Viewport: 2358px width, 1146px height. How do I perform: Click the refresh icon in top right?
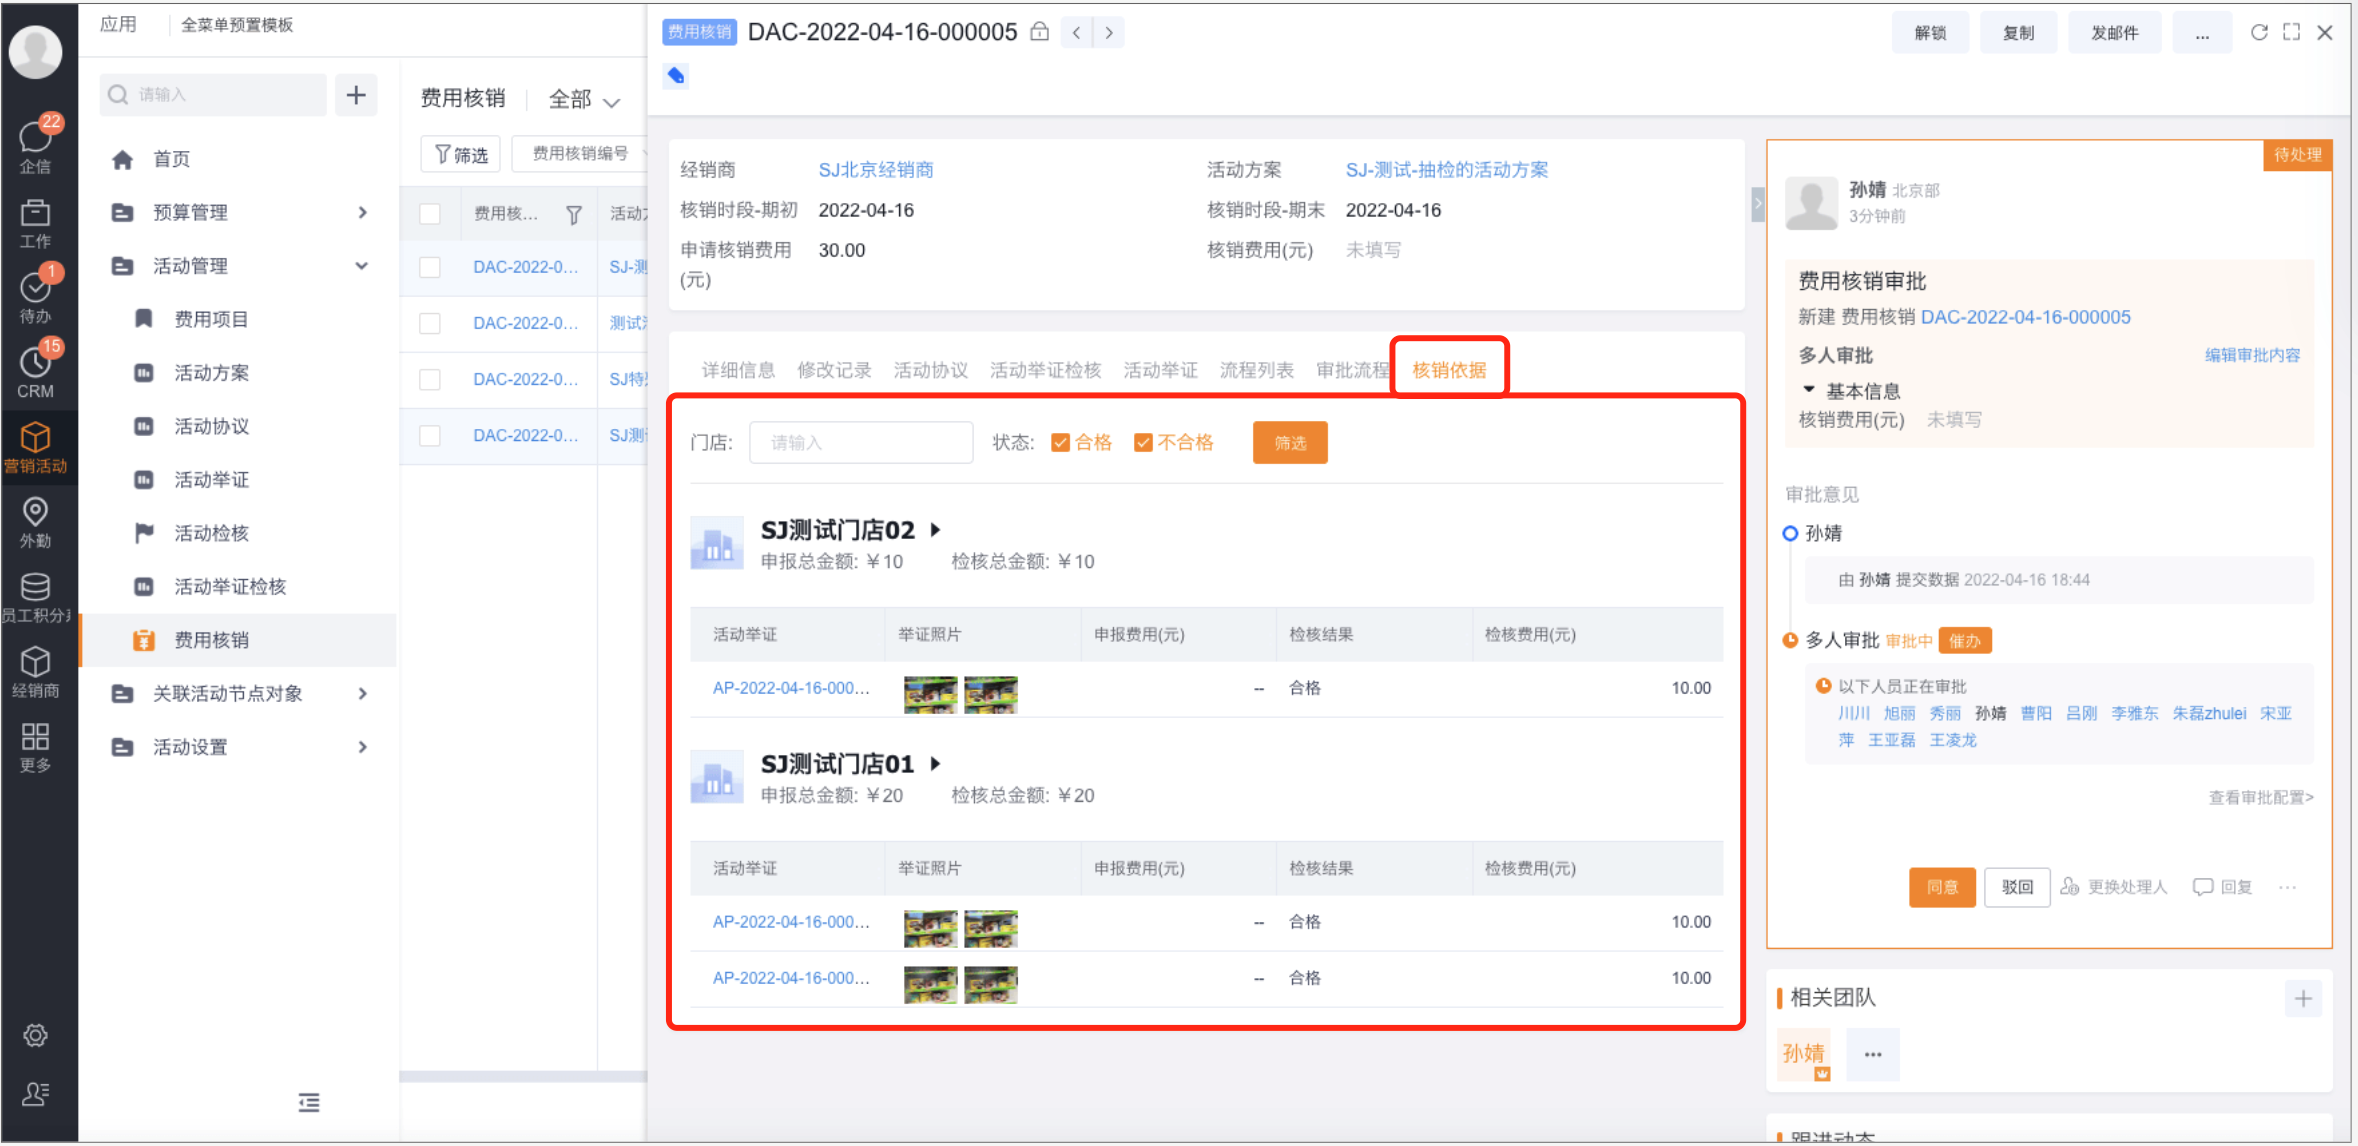(x=2258, y=32)
